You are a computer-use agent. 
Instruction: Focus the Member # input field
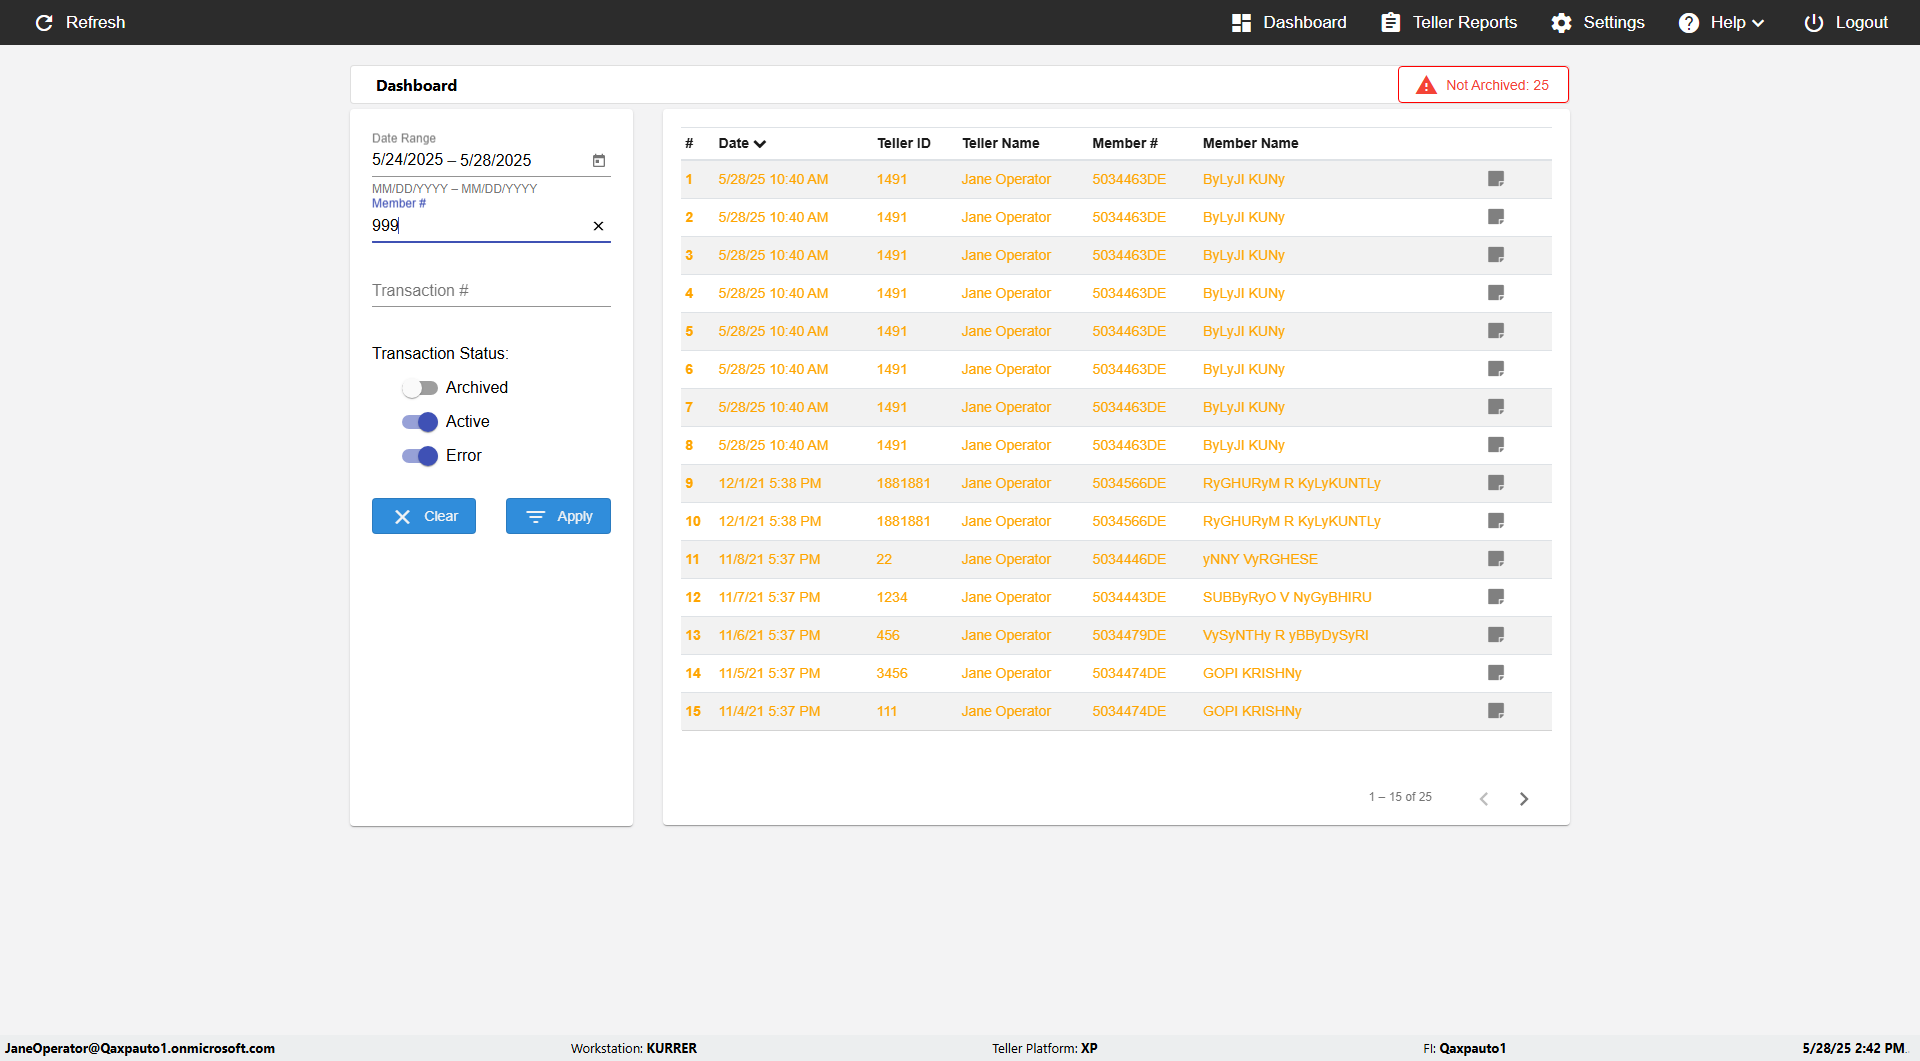click(480, 226)
